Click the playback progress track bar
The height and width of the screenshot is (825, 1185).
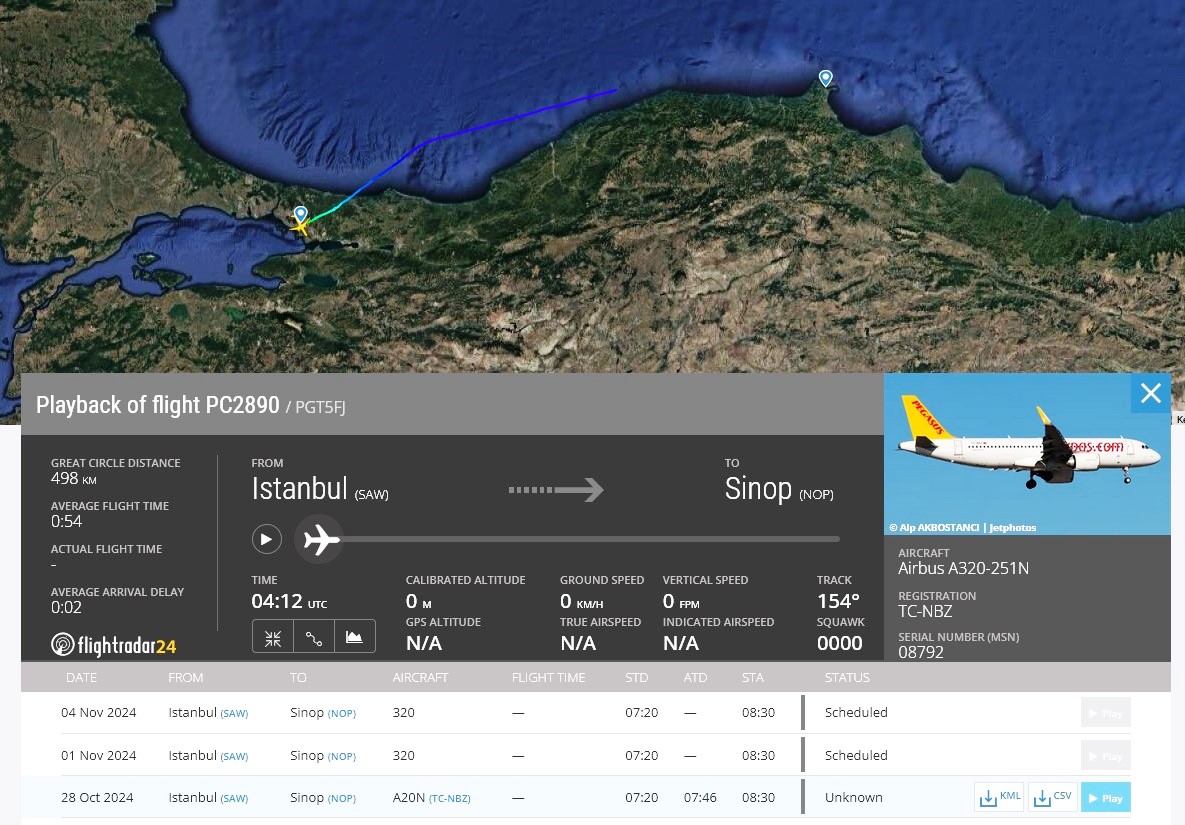coord(589,539)
